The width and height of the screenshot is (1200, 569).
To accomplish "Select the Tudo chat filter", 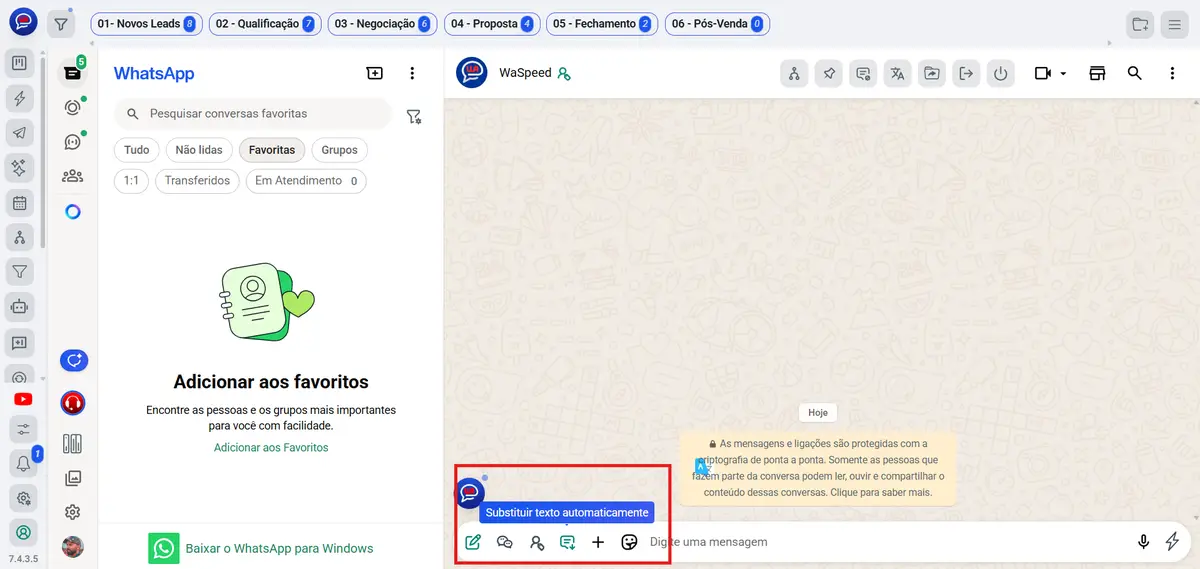I will 137,150.
